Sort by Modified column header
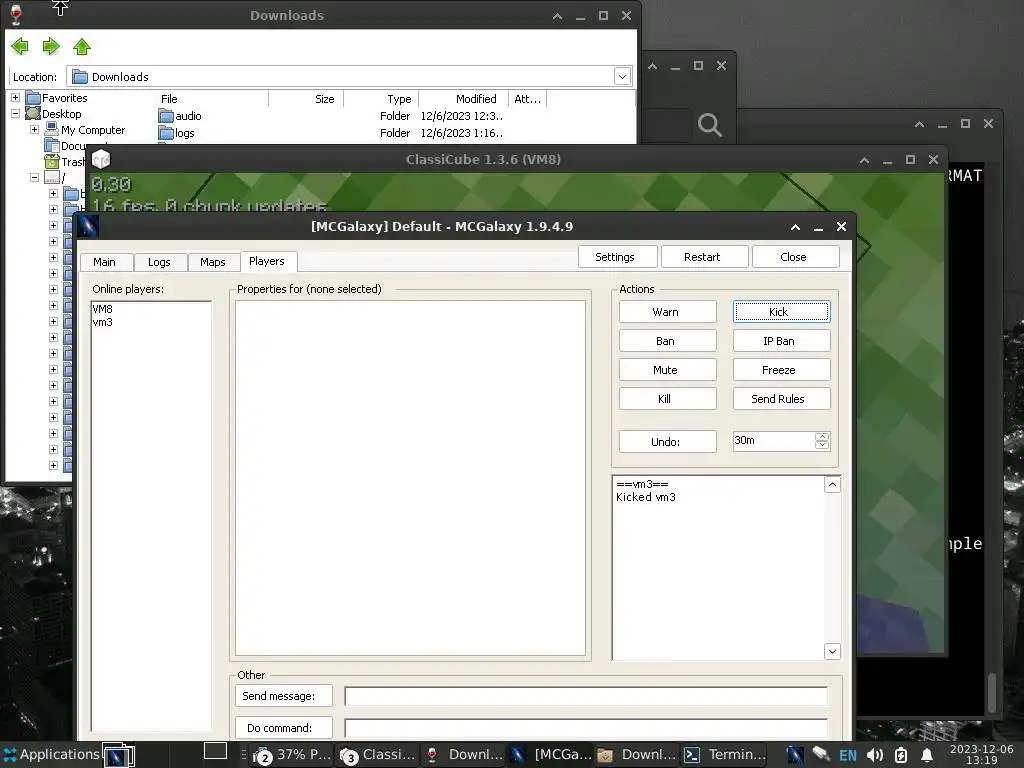Viewport: 1024px width, 768px height. point(464,99)
